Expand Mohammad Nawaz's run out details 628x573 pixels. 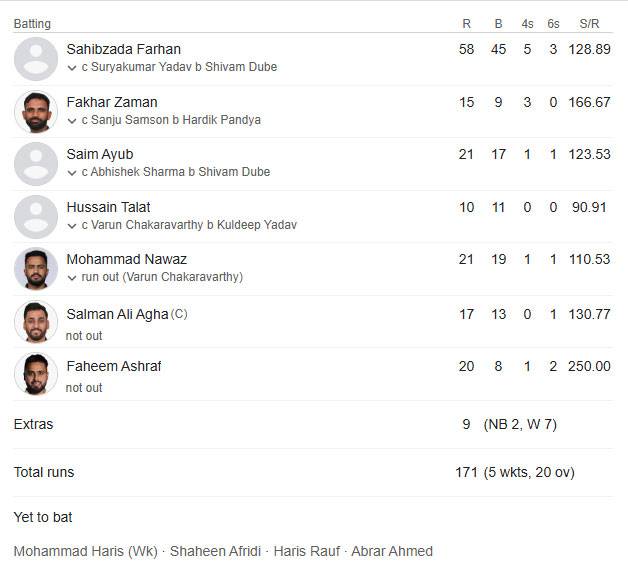click(72, 277)
